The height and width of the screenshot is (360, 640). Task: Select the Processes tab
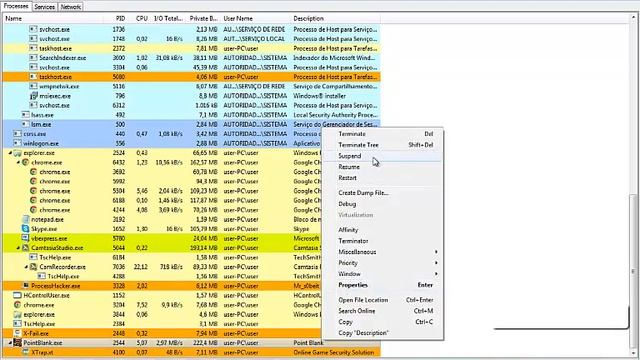point(16,6)
